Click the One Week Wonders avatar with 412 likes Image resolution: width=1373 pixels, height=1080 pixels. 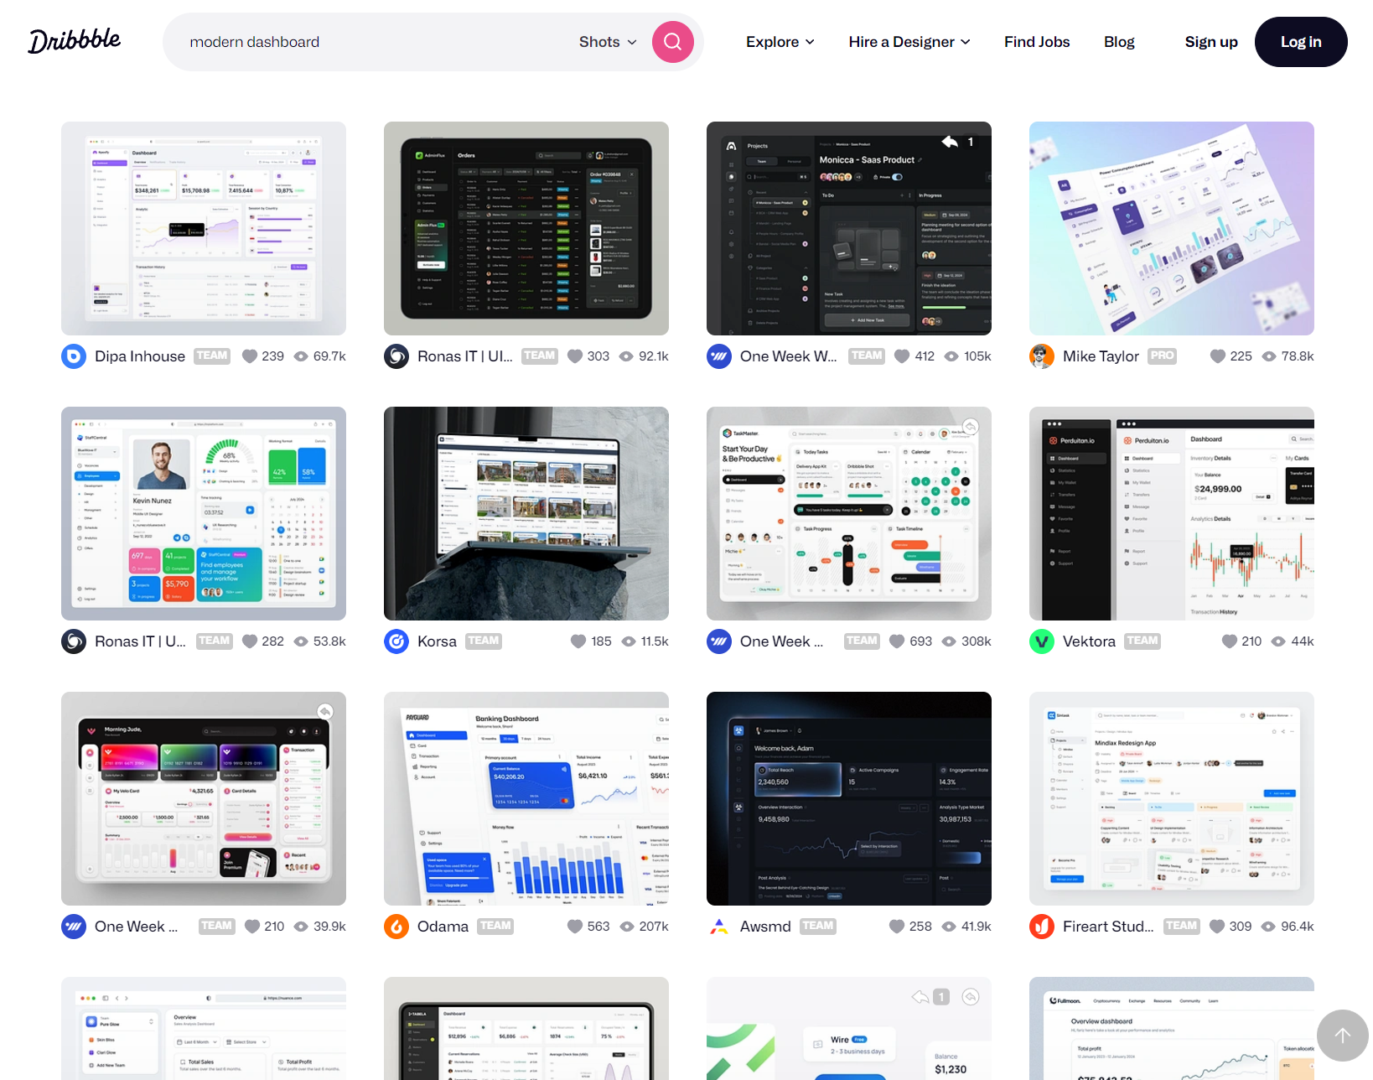click(719, 356)
